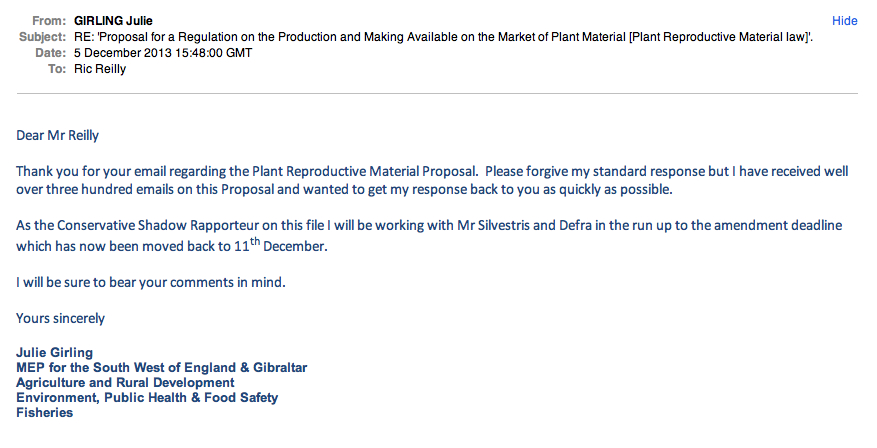This screenshot has height=448, width=877.
Task: Click the Agriculture and Rural Development line
Action: [x=125, y=383]
